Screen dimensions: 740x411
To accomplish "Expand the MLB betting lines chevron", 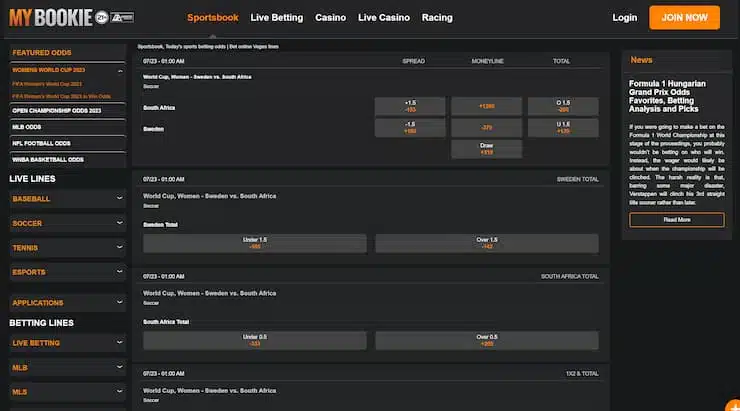I will click(119, 367).
